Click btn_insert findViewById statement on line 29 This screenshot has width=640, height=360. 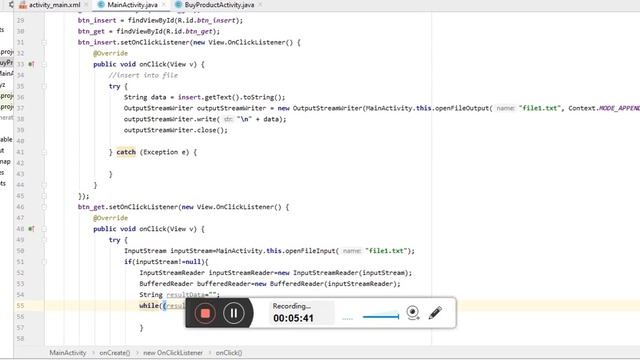coord(160,20)
